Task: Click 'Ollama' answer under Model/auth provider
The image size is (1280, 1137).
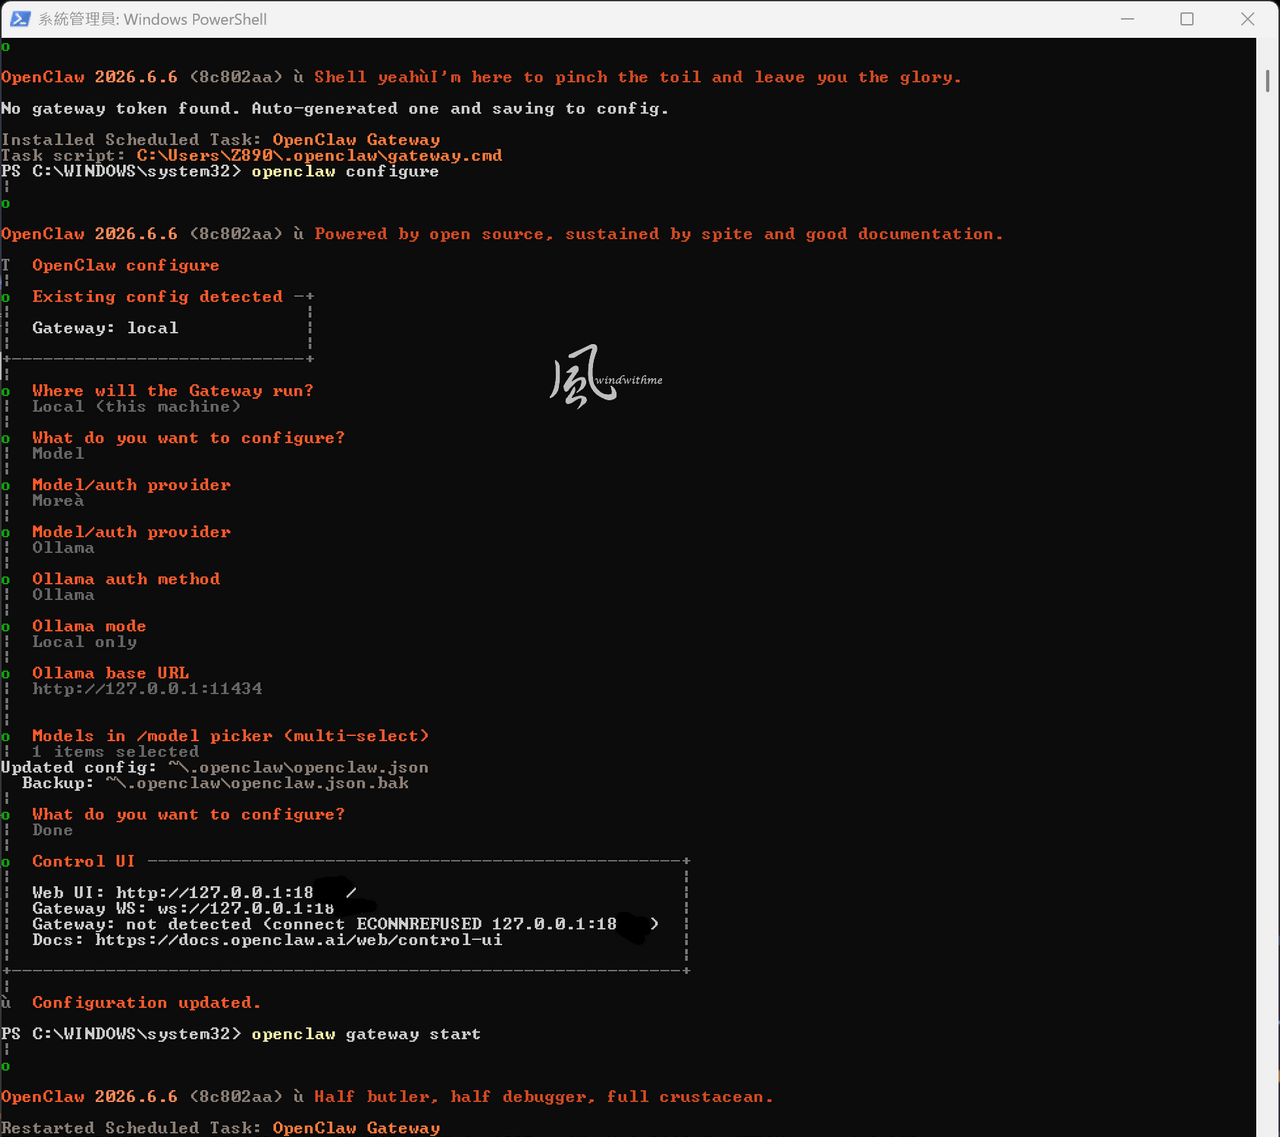Action: [63, 547]
